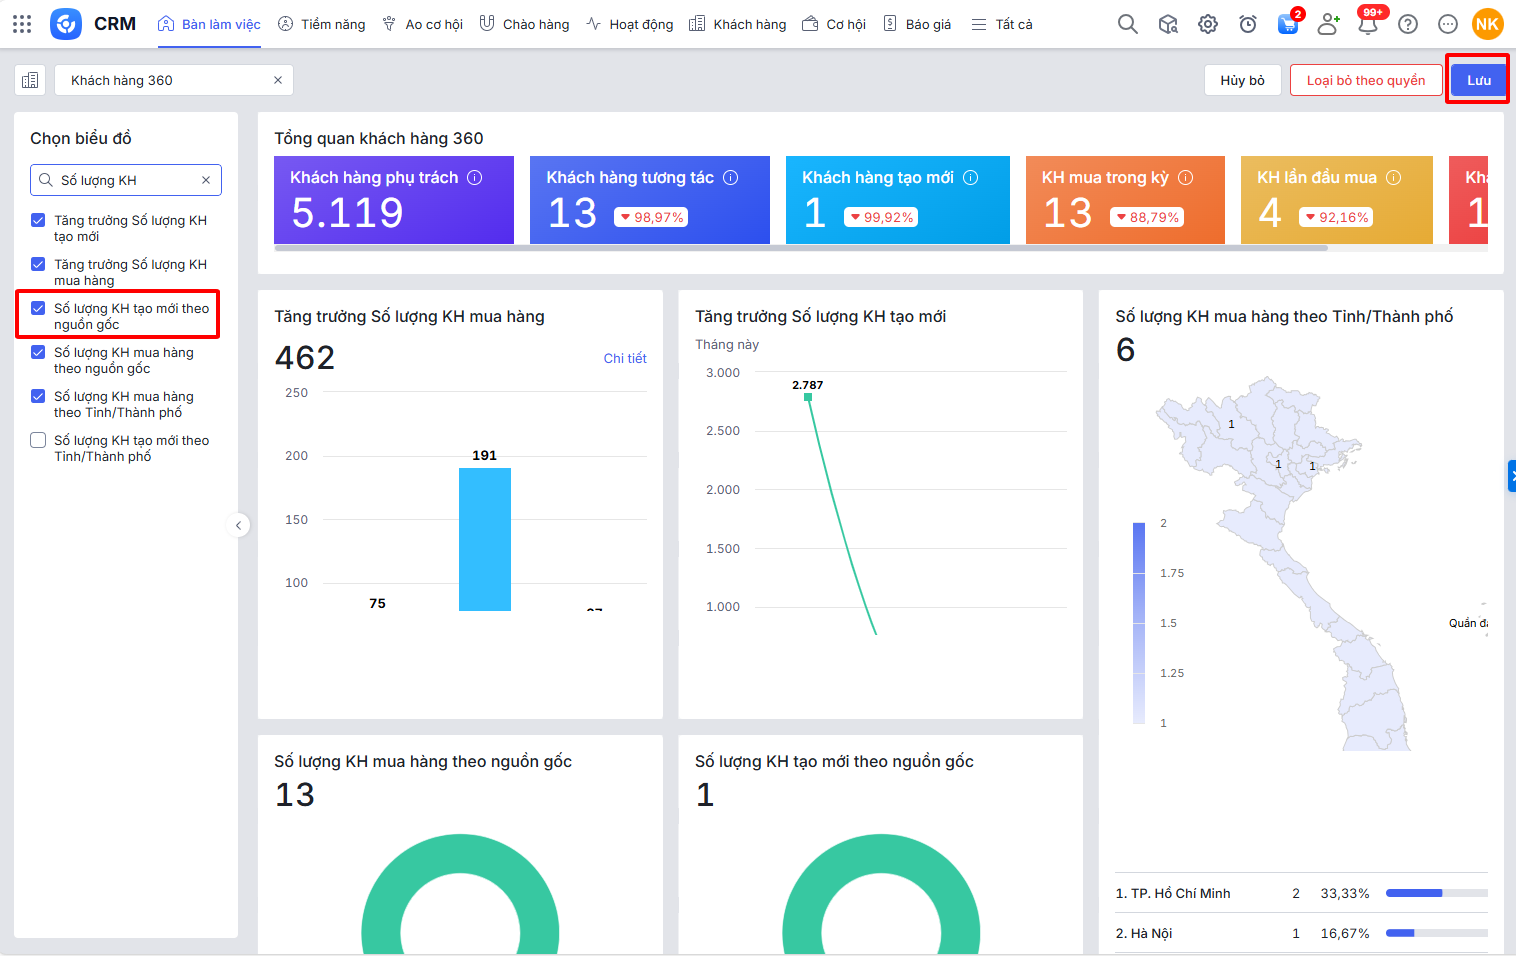Image resolution: width=1516 pixels, height=956 pixels.
Task: Uncheck Số lượng KH mua hàng theo nguồn gốc
Action: 38,353
